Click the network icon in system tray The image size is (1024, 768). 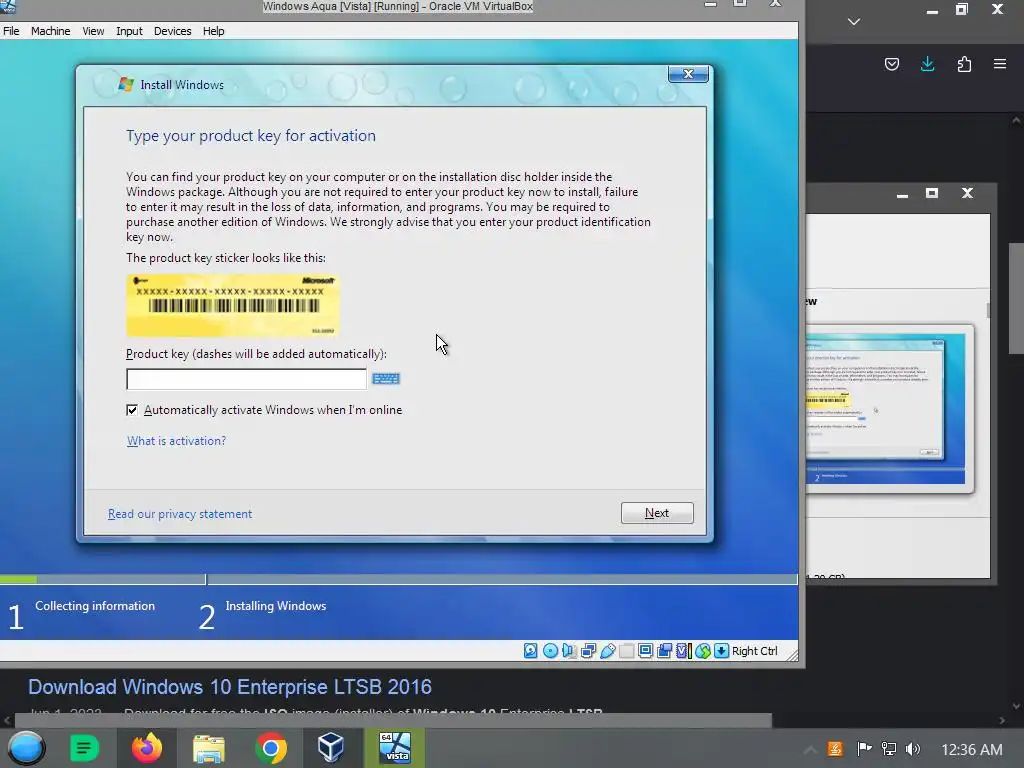coord(889,748)
